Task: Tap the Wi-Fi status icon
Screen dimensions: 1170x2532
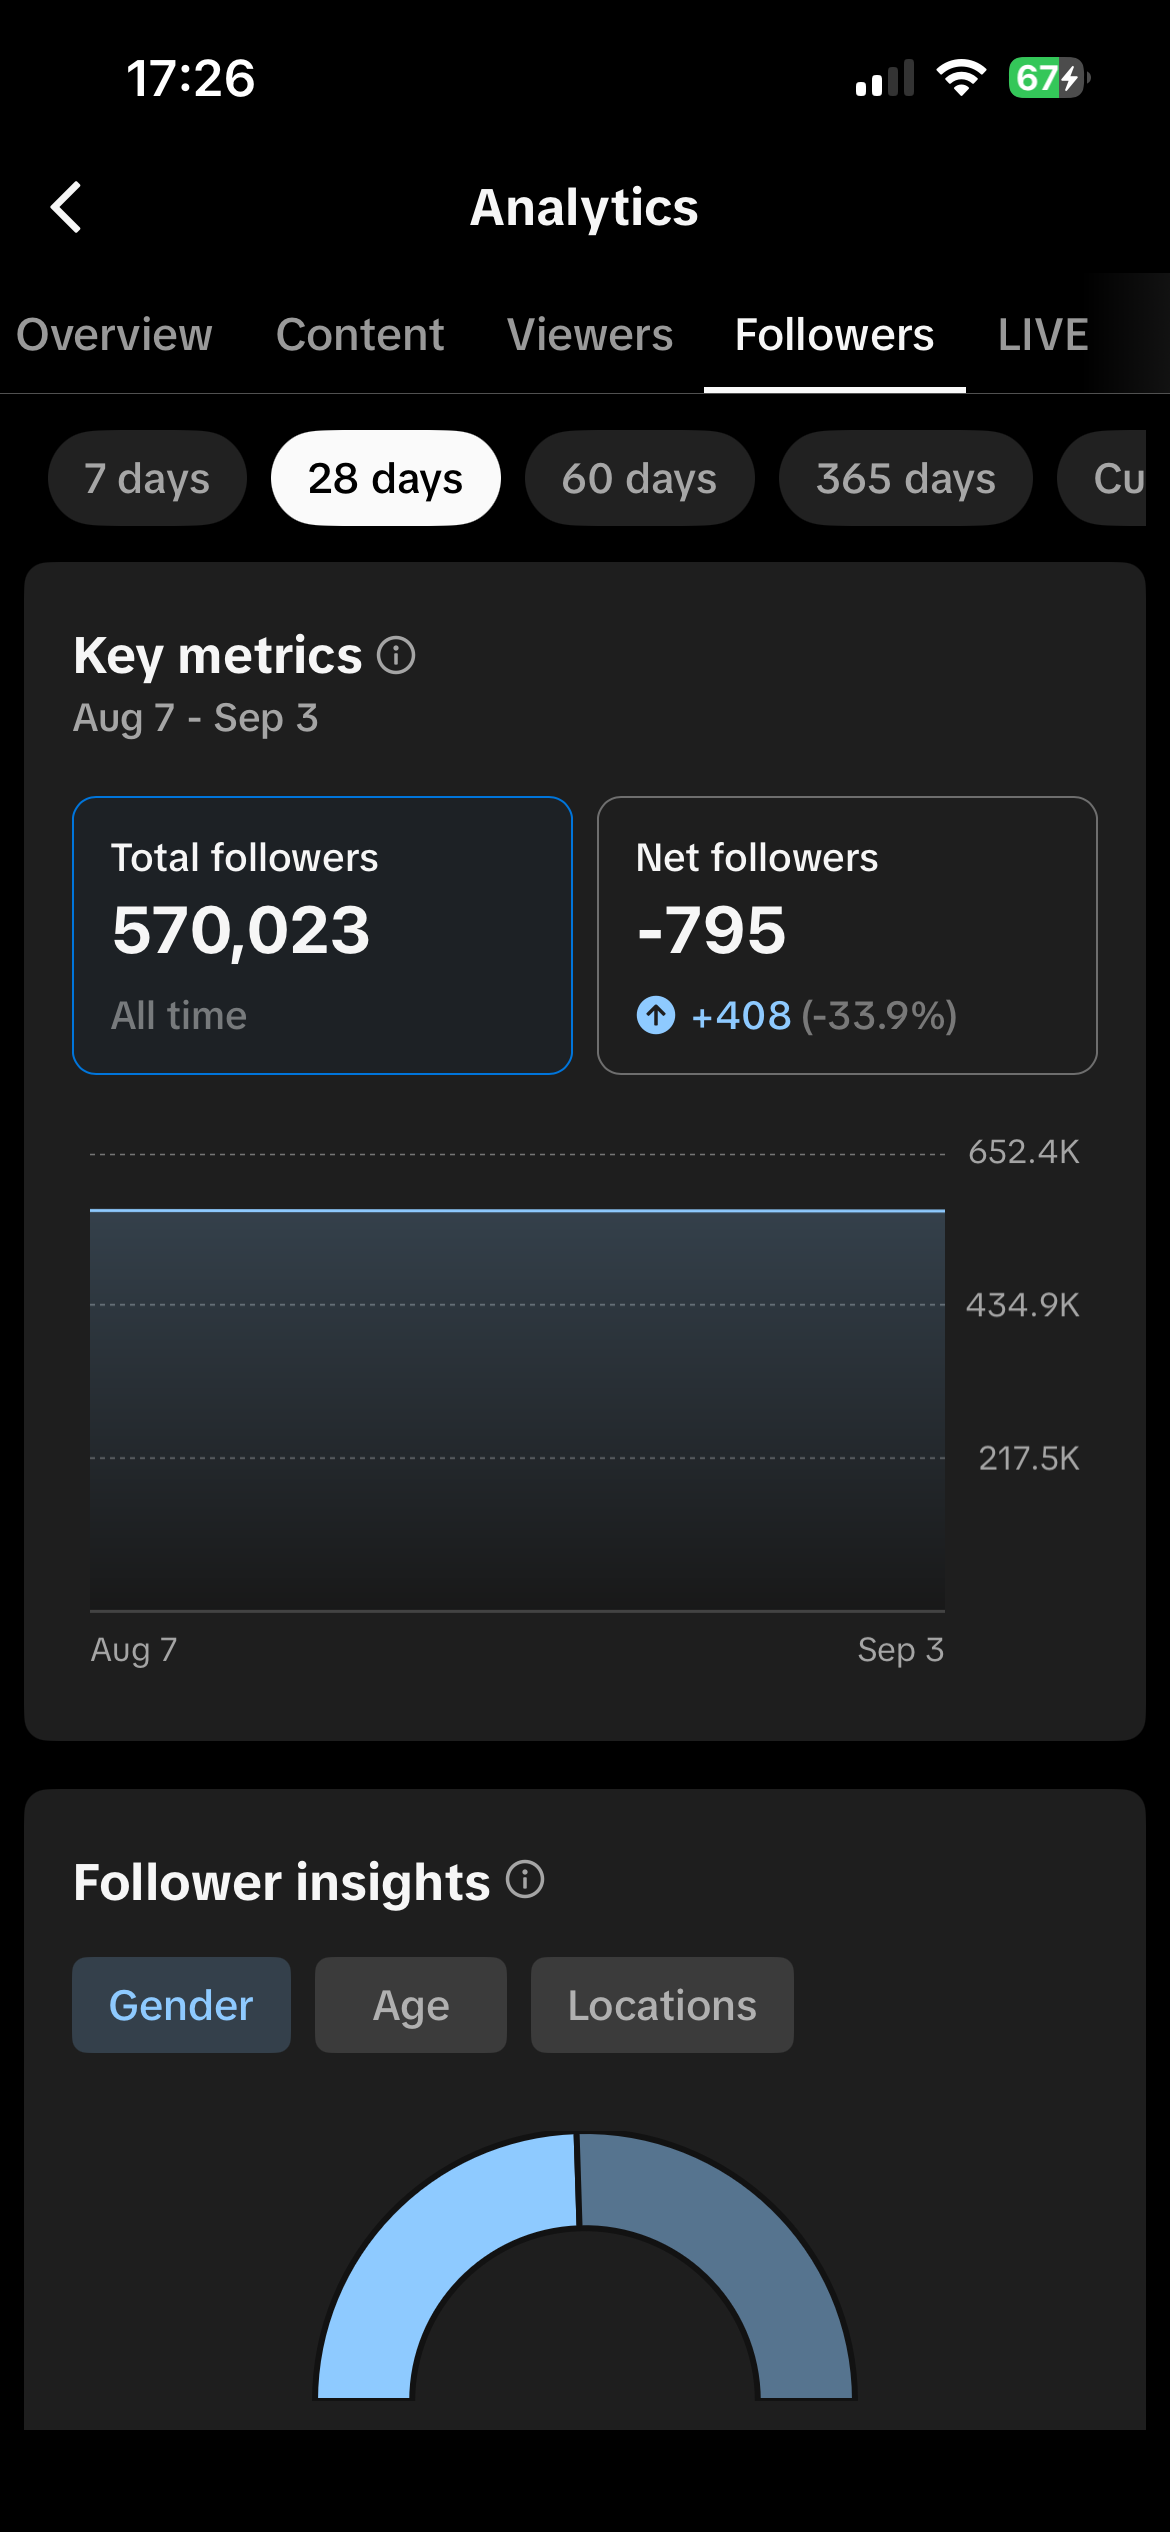Action: 961,78
